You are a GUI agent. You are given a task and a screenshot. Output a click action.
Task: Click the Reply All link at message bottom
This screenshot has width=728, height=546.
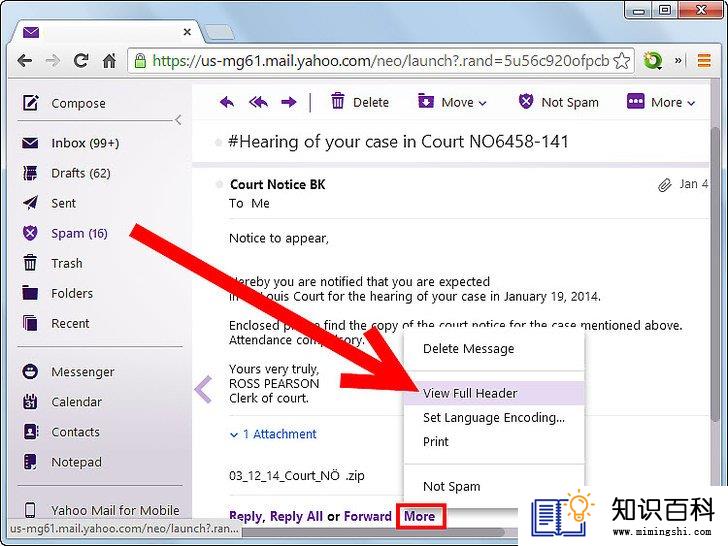(296, 516)
